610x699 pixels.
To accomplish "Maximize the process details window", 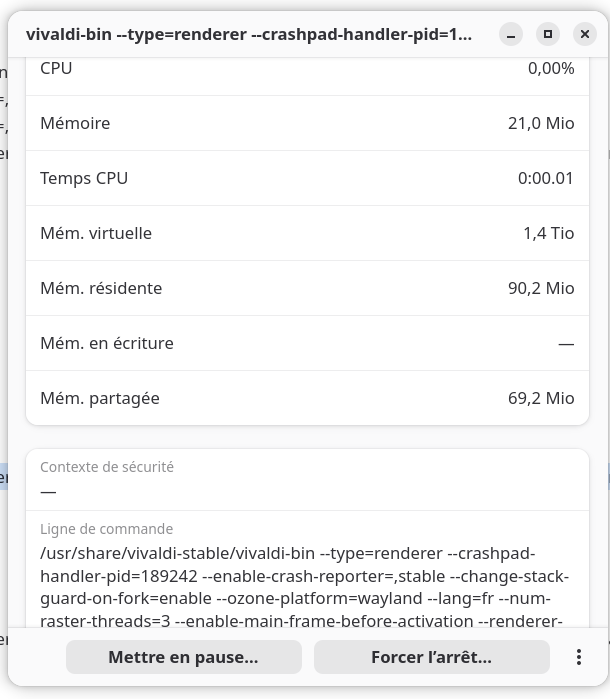I will coord(547,34).
